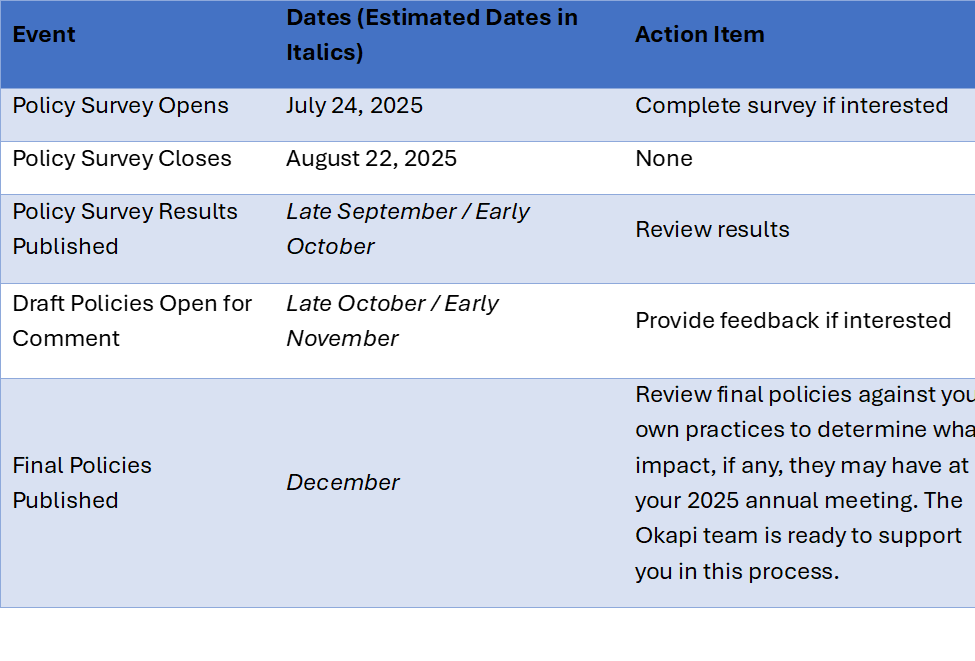Click the black redacted row above 'Final Policies Published'

pyautogui.click(x=487, y=330)
